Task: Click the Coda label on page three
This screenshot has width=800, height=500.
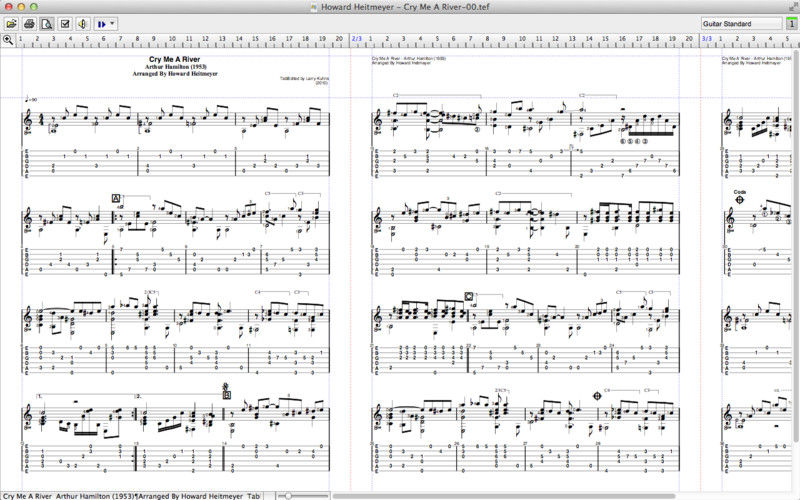Action: coord(740,192)
